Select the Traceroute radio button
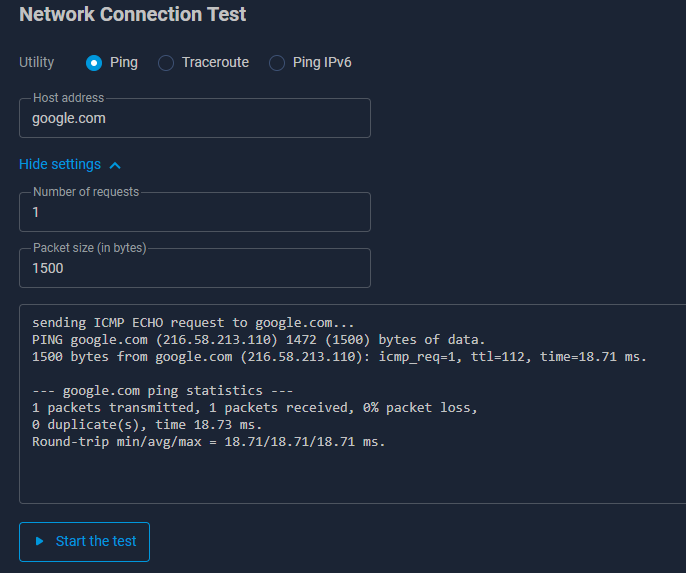 [x=166, y=63]
